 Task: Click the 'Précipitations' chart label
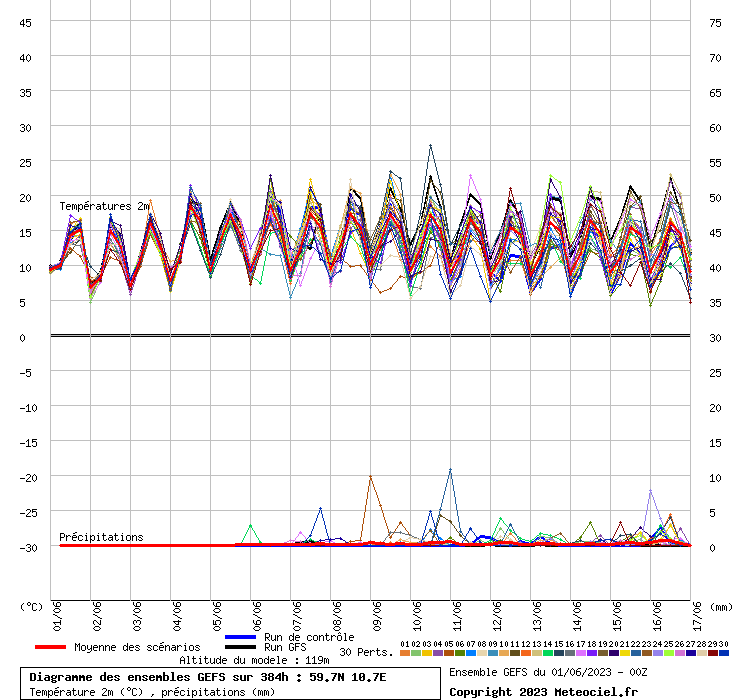pyautogui.click(x=101, y=537)
